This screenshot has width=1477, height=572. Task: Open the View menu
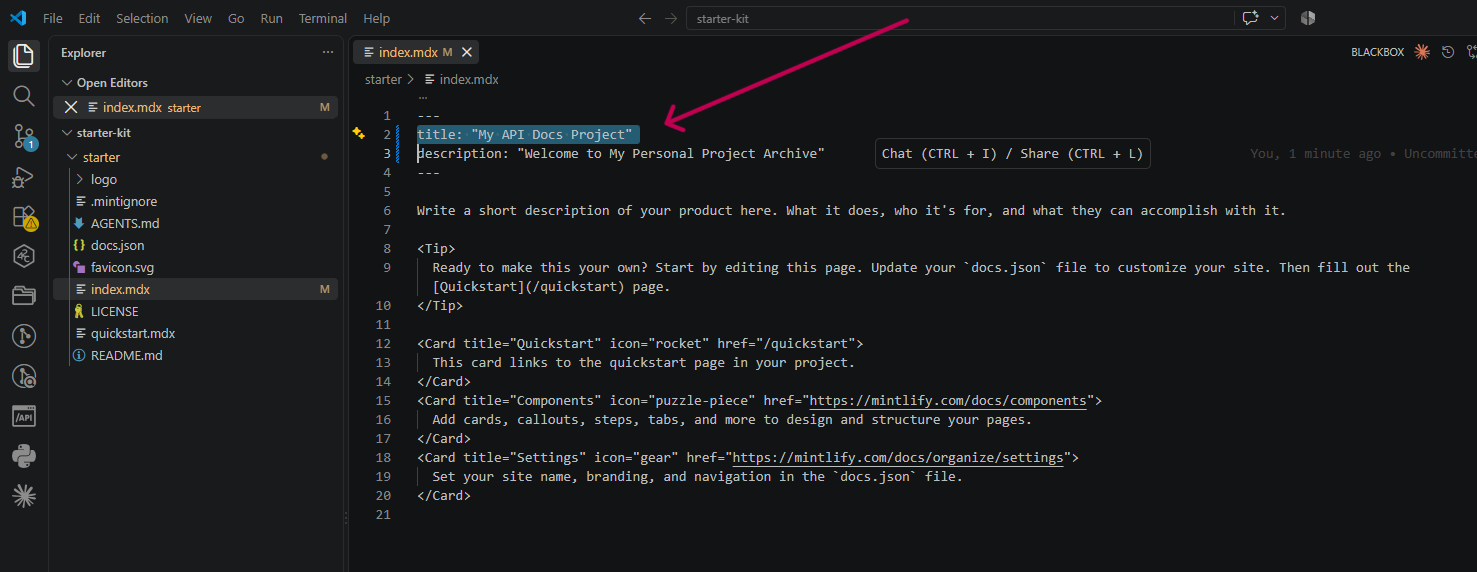[198, 18]
